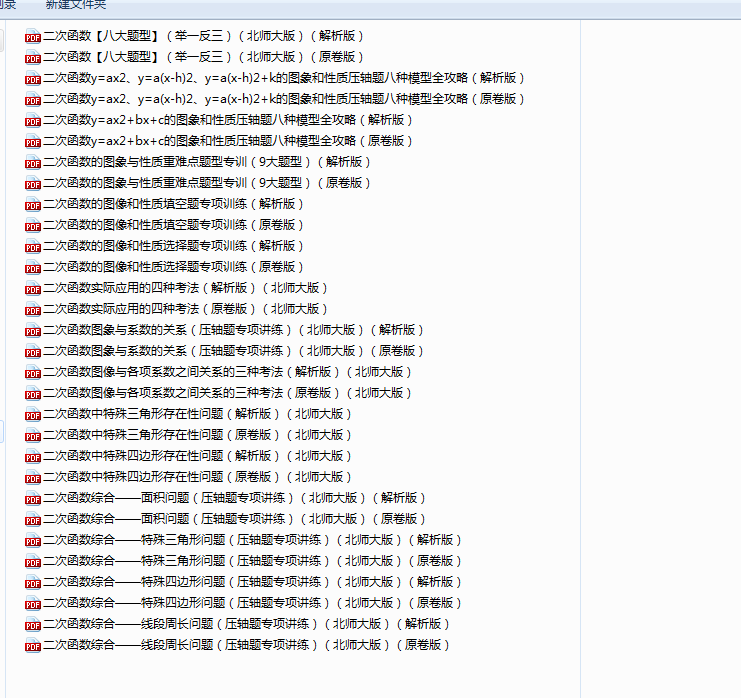741x698 pixels.
Task: Click PDF icon of 重难点题型专训(9大题型) 解析版
Action: pyautogui.click(x=33, y=162)
